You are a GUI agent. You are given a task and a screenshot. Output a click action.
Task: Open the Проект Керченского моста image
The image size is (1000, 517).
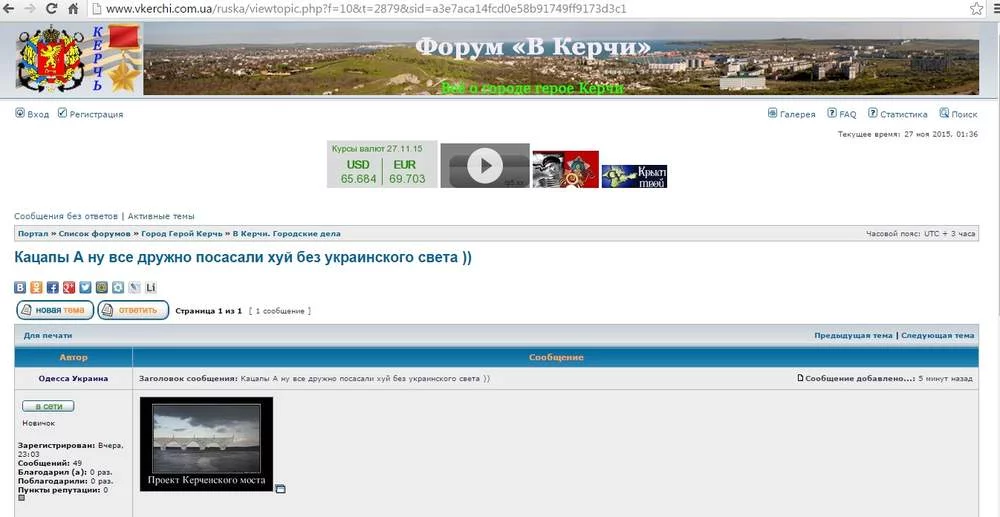click(206, 444)
